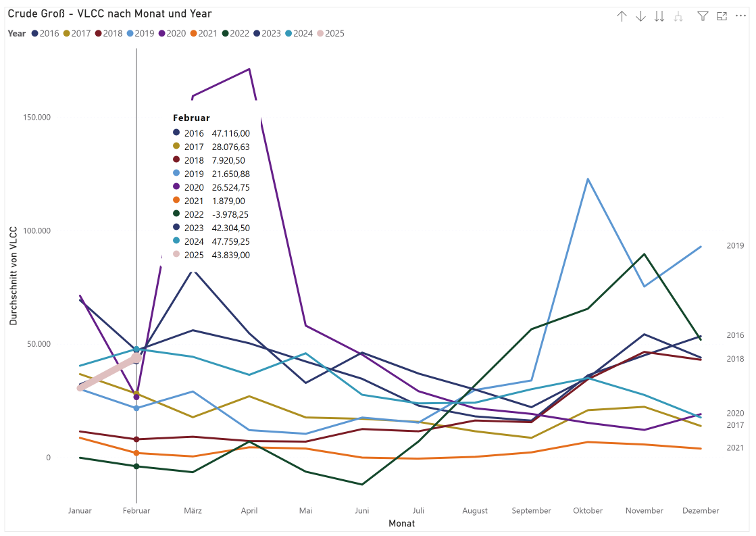
Task: Toggle the 2020 series in legend
Action: click(x=171, y=33)
